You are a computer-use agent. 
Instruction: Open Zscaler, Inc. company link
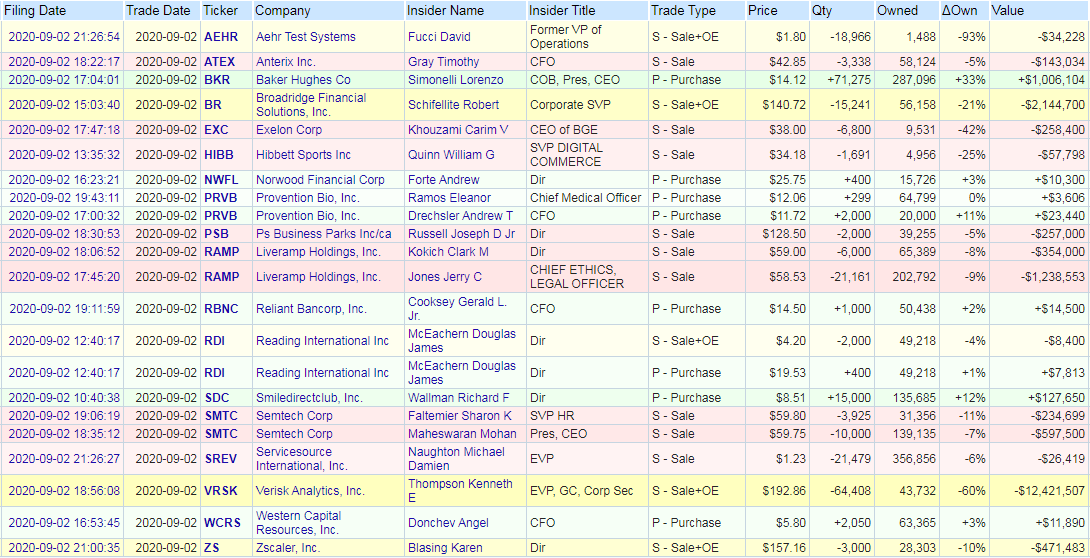pyautogui.click(x=288, y=548)
